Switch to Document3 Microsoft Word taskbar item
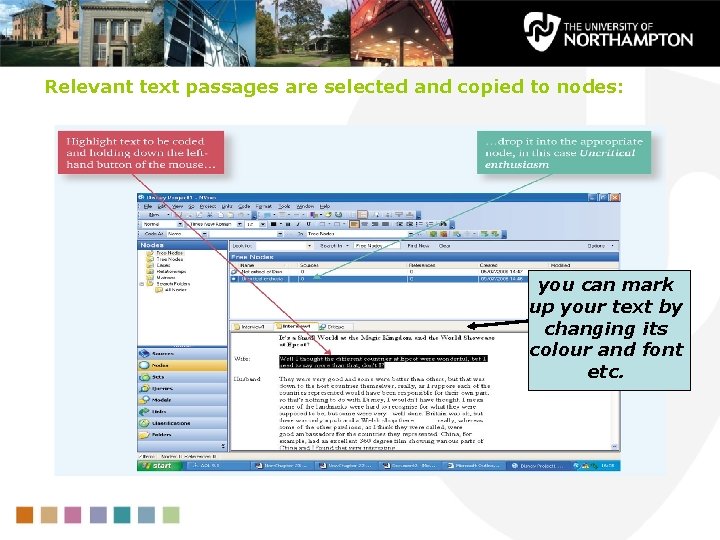 point(410,466)
